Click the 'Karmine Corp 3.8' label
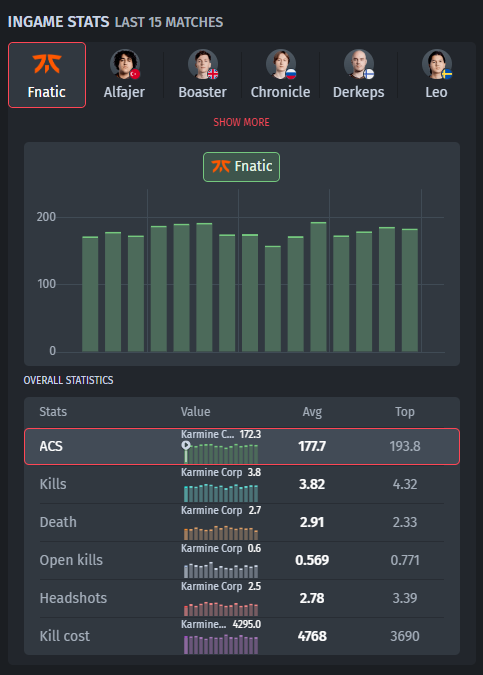Screen dimensions: 483x675 click(221, 472)
